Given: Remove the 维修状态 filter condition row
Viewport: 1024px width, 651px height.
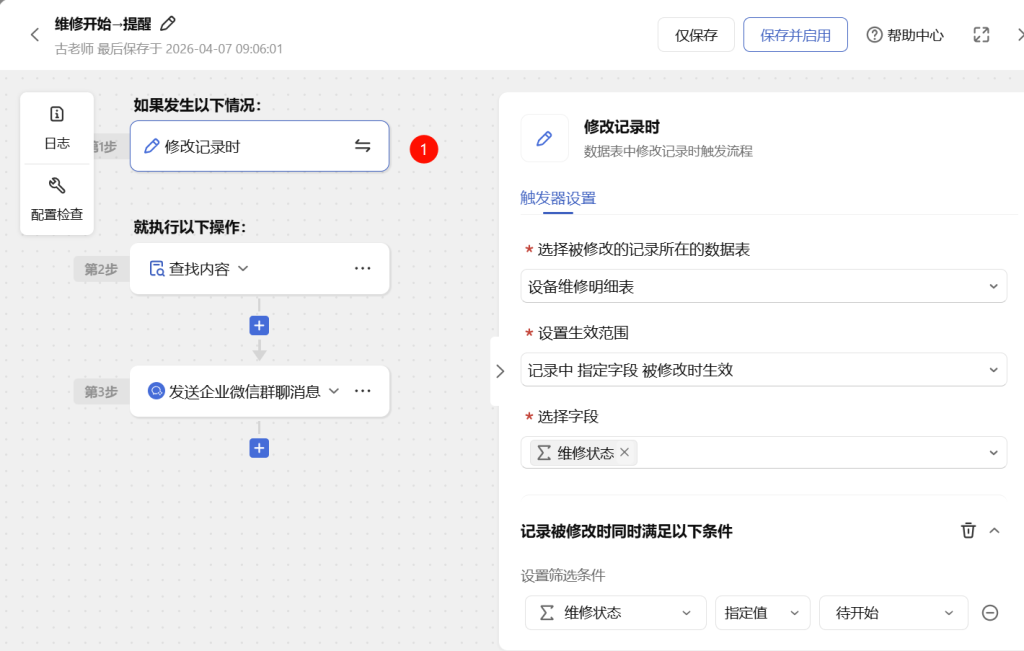Looking at the screenshot, I should 990,612.
